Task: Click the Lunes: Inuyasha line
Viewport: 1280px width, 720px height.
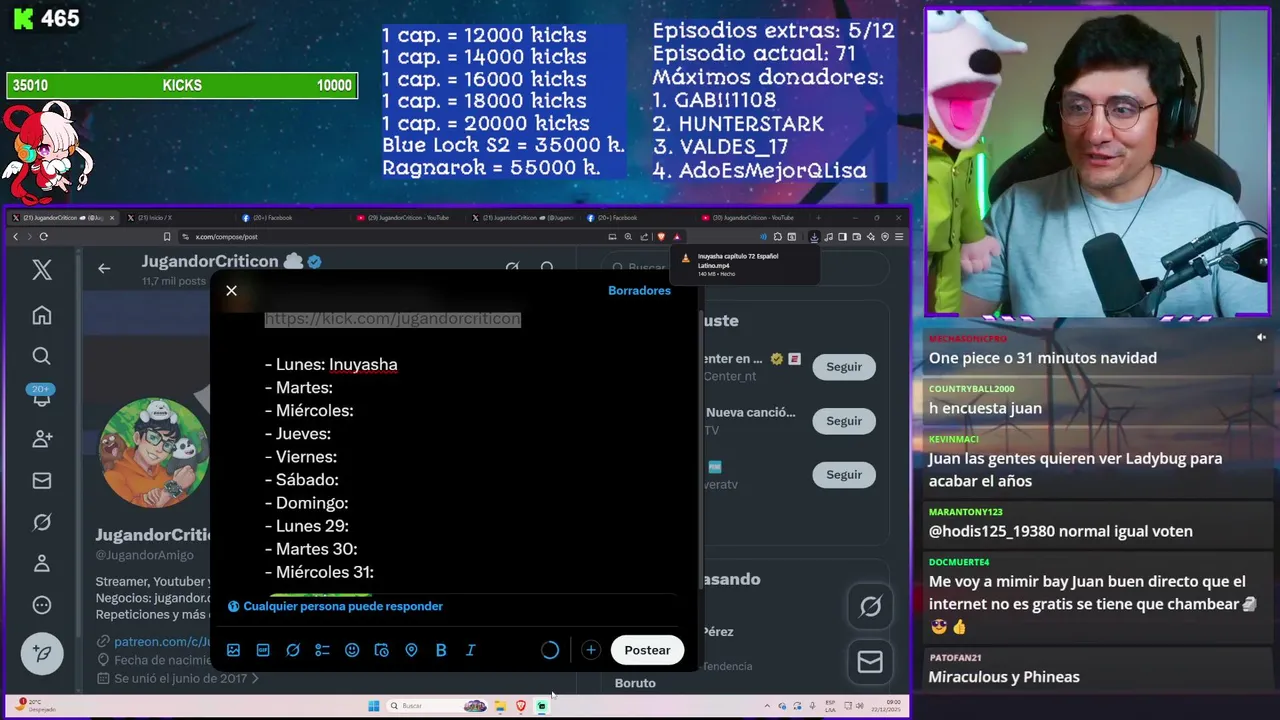Action: click(331, 365)
